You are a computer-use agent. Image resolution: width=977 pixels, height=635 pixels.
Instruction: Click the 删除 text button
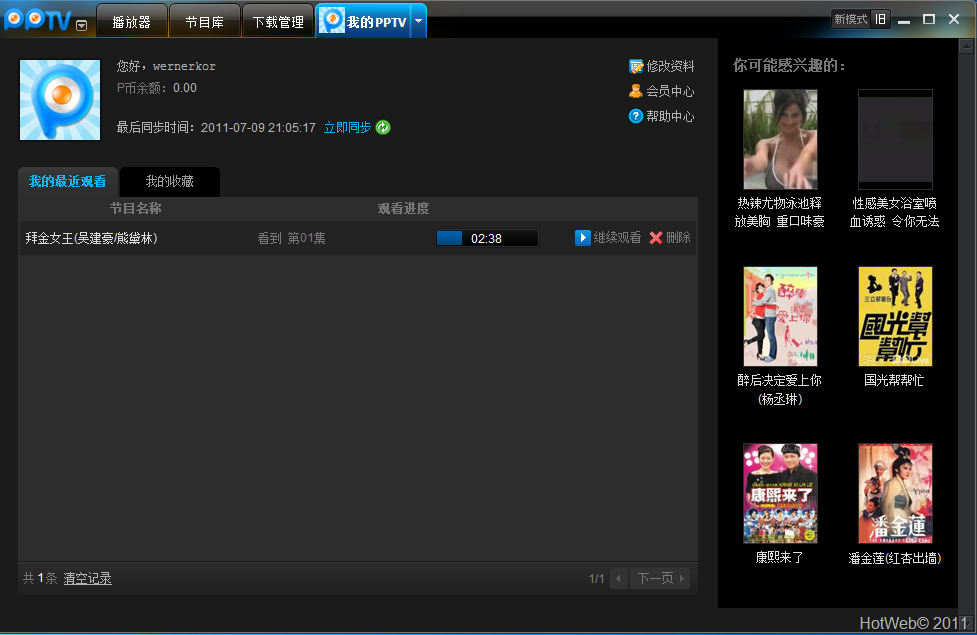pyautogui.click(x=678, y=237)
